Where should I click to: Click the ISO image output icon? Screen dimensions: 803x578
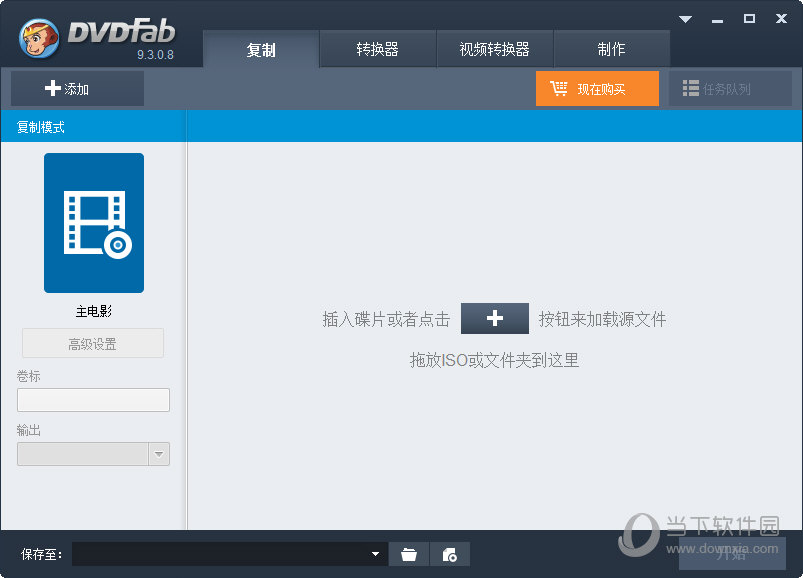pyautogui.click(x=450, y=554)
